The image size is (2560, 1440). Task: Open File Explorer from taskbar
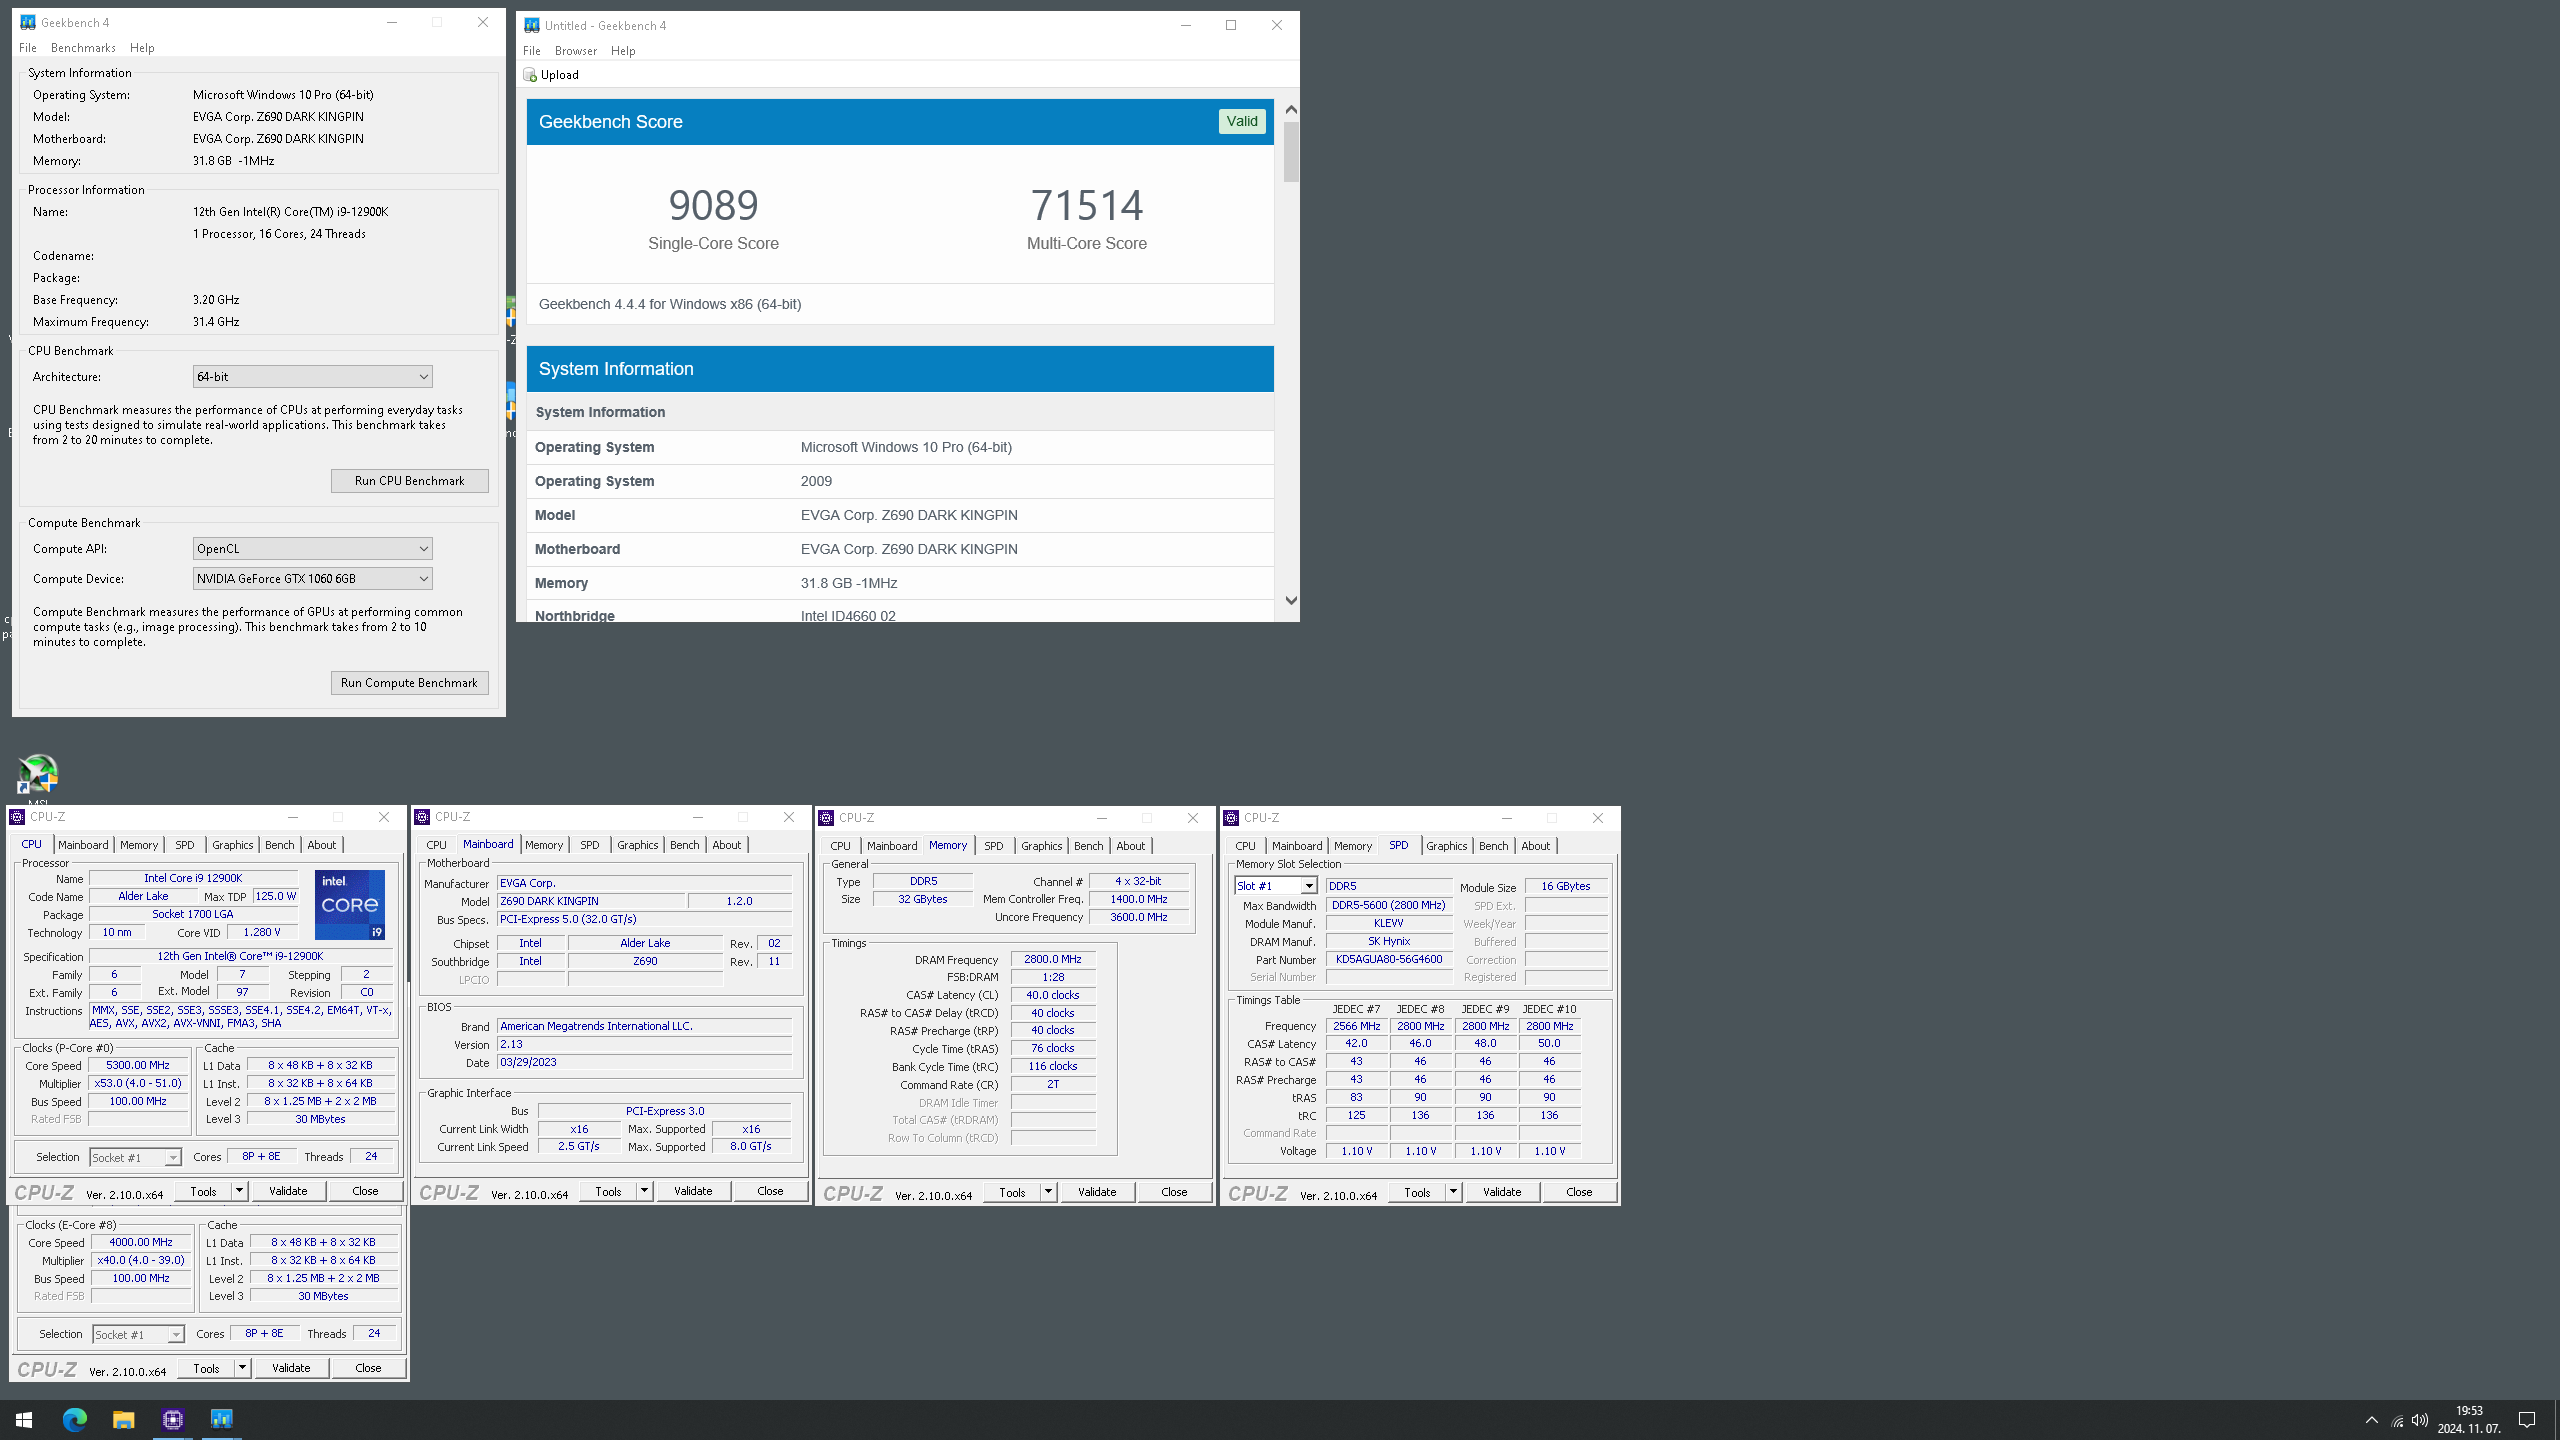pyautogui.click(x=123, y=1419)
